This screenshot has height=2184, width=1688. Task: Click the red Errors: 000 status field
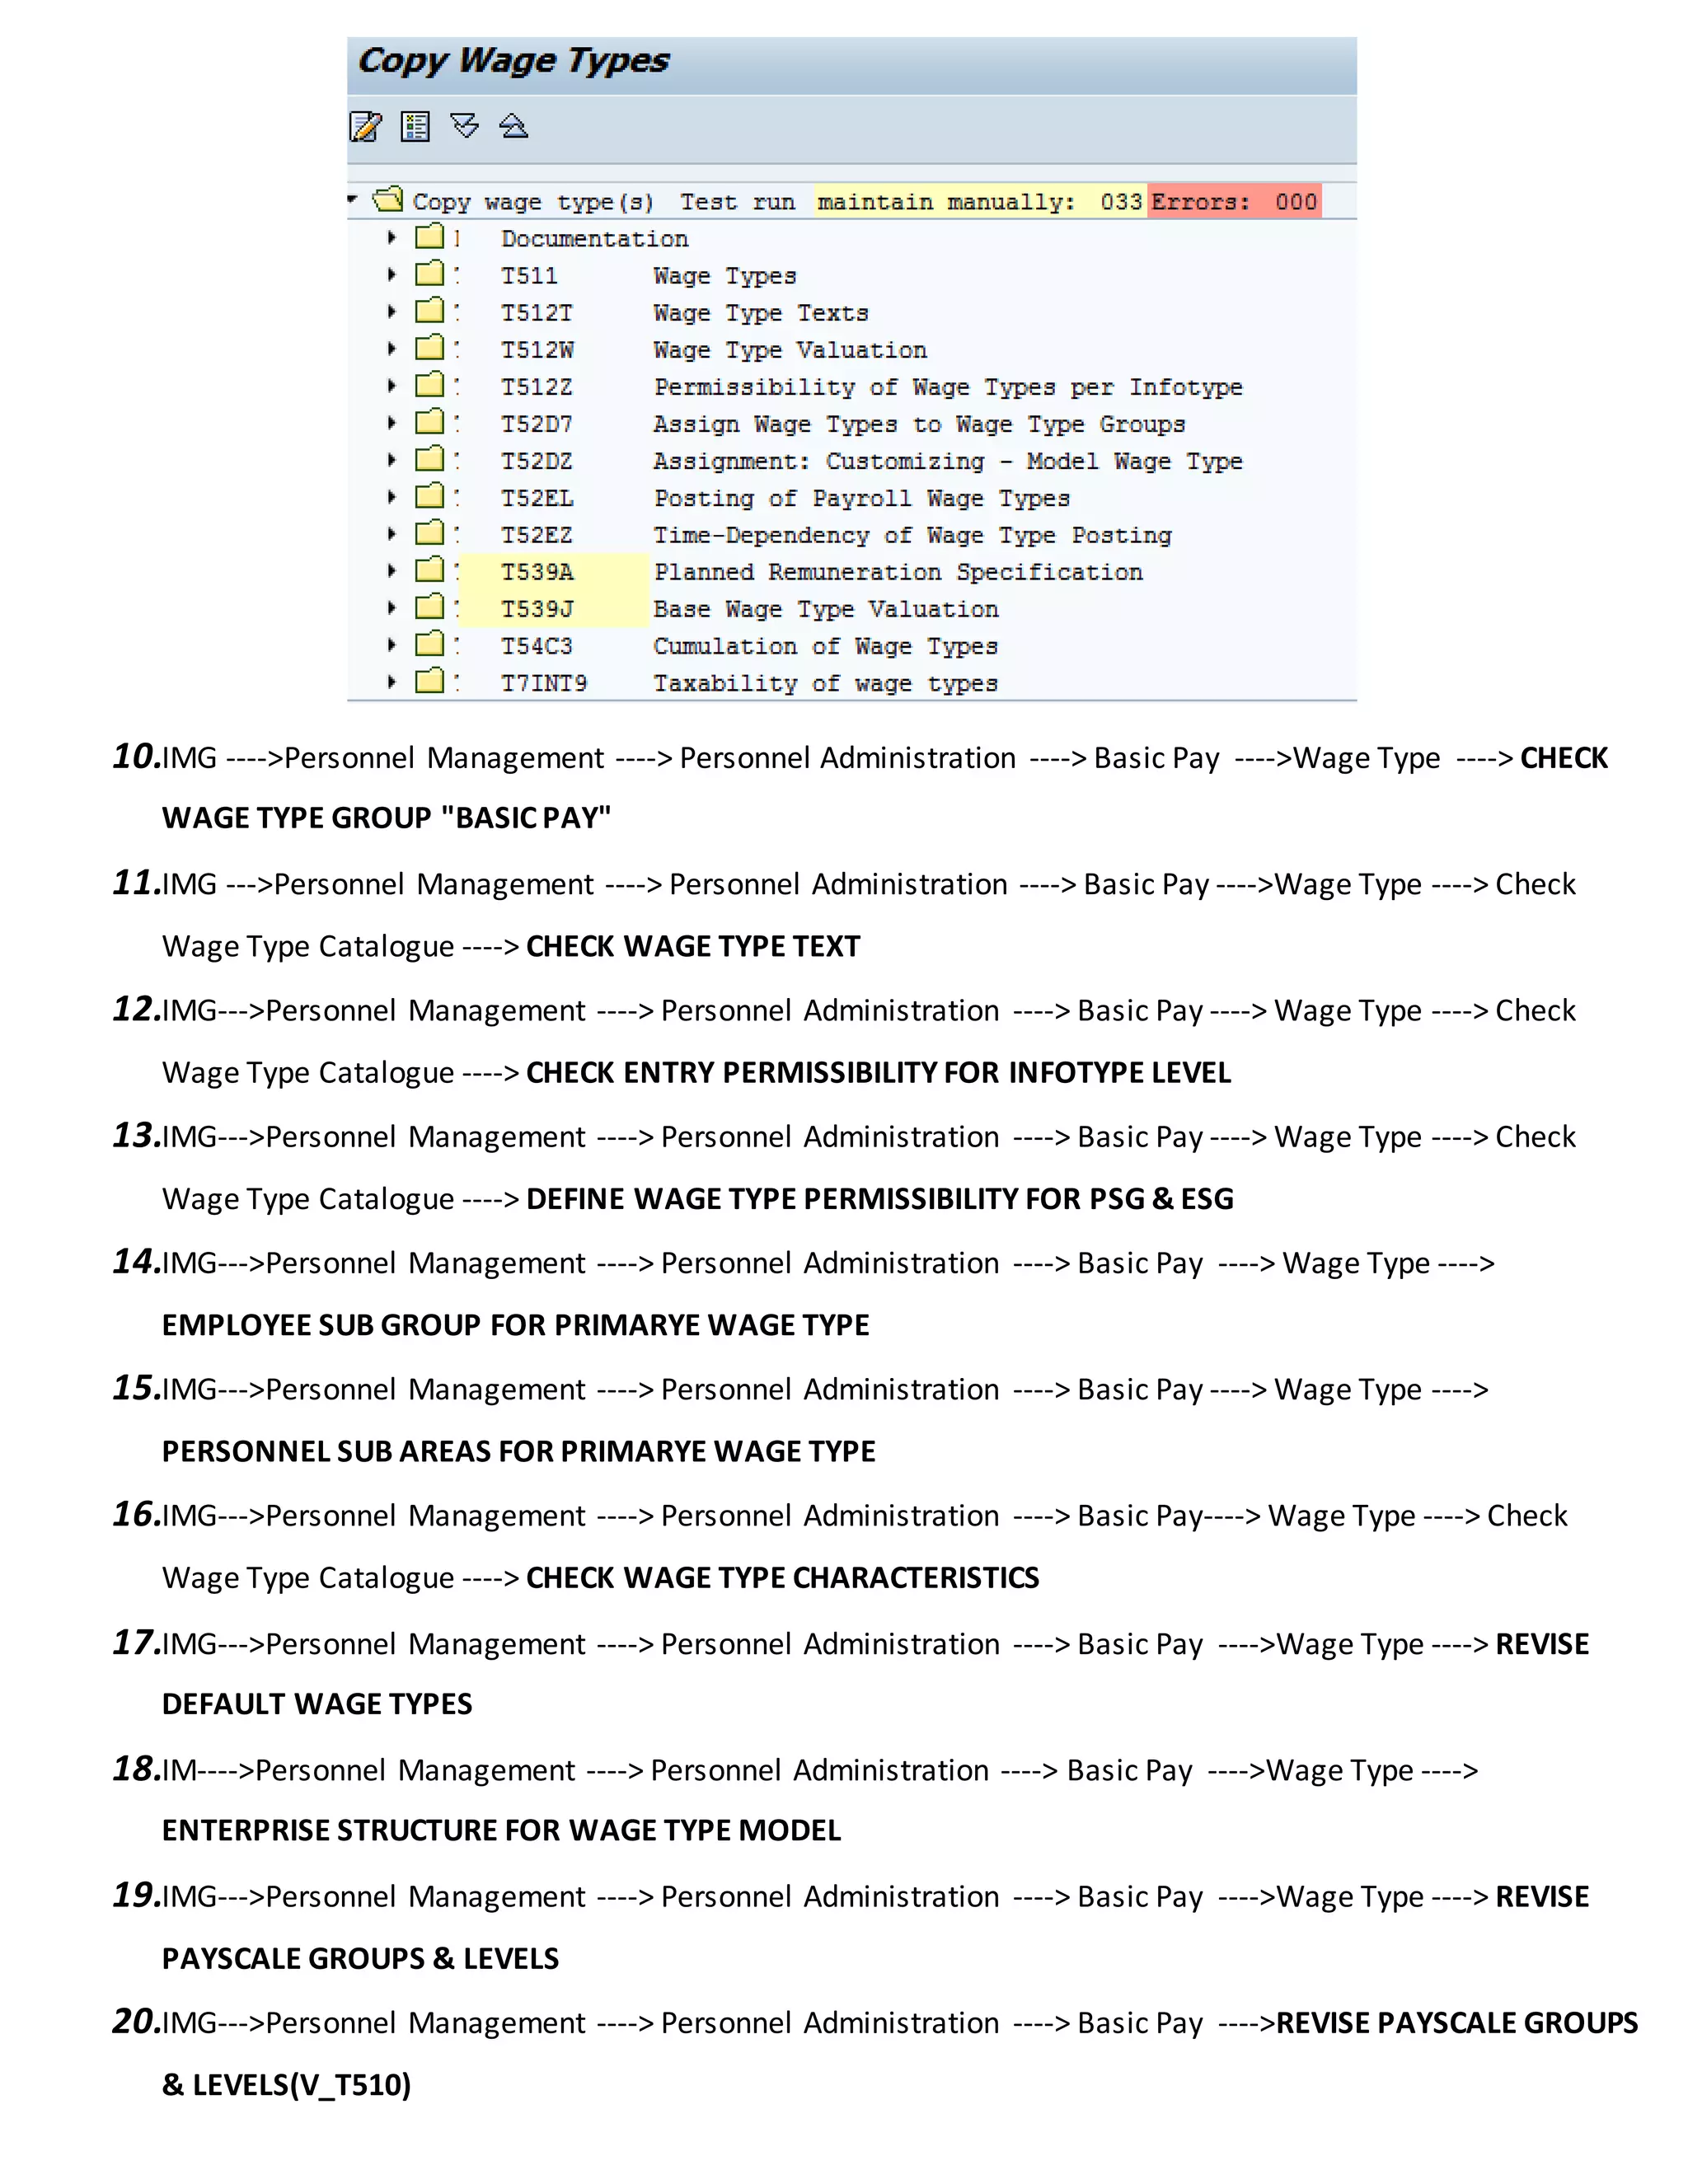pos(1234,201)
